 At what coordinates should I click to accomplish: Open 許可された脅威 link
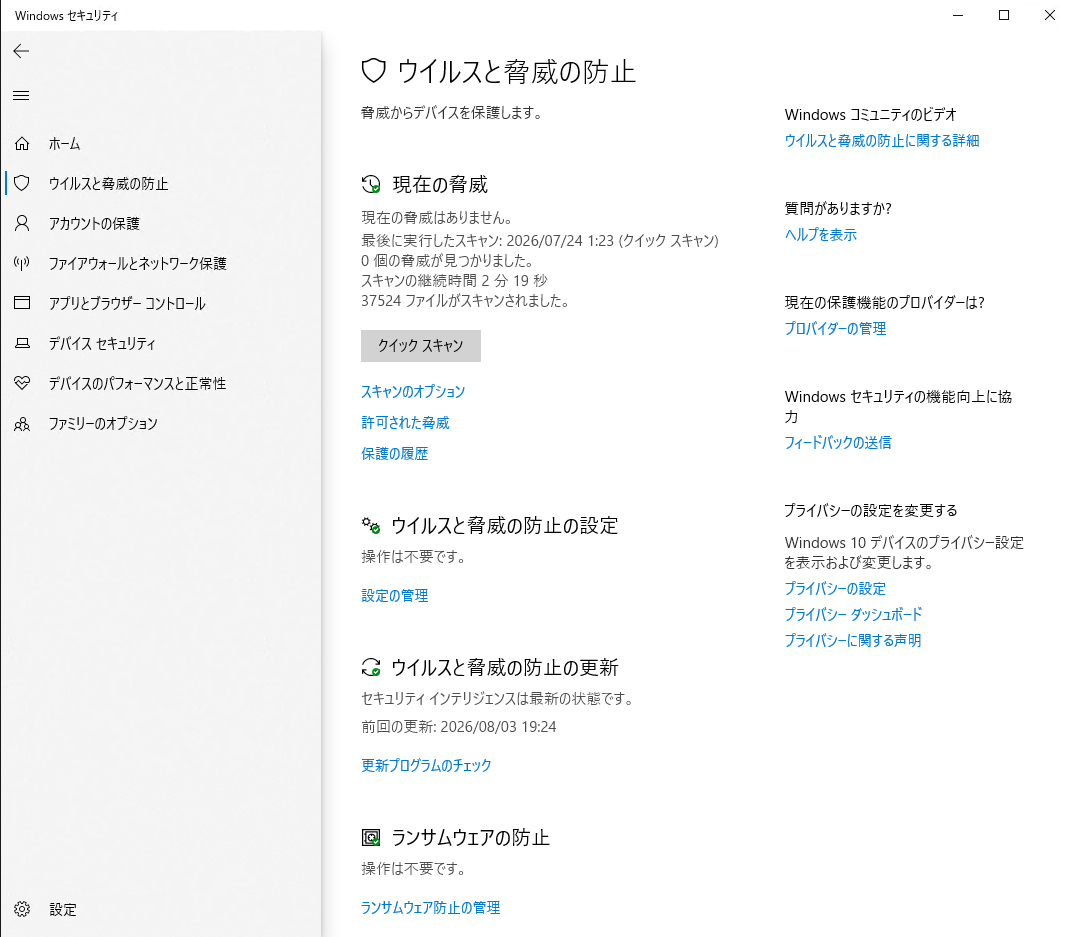click(x=405, y=423)
